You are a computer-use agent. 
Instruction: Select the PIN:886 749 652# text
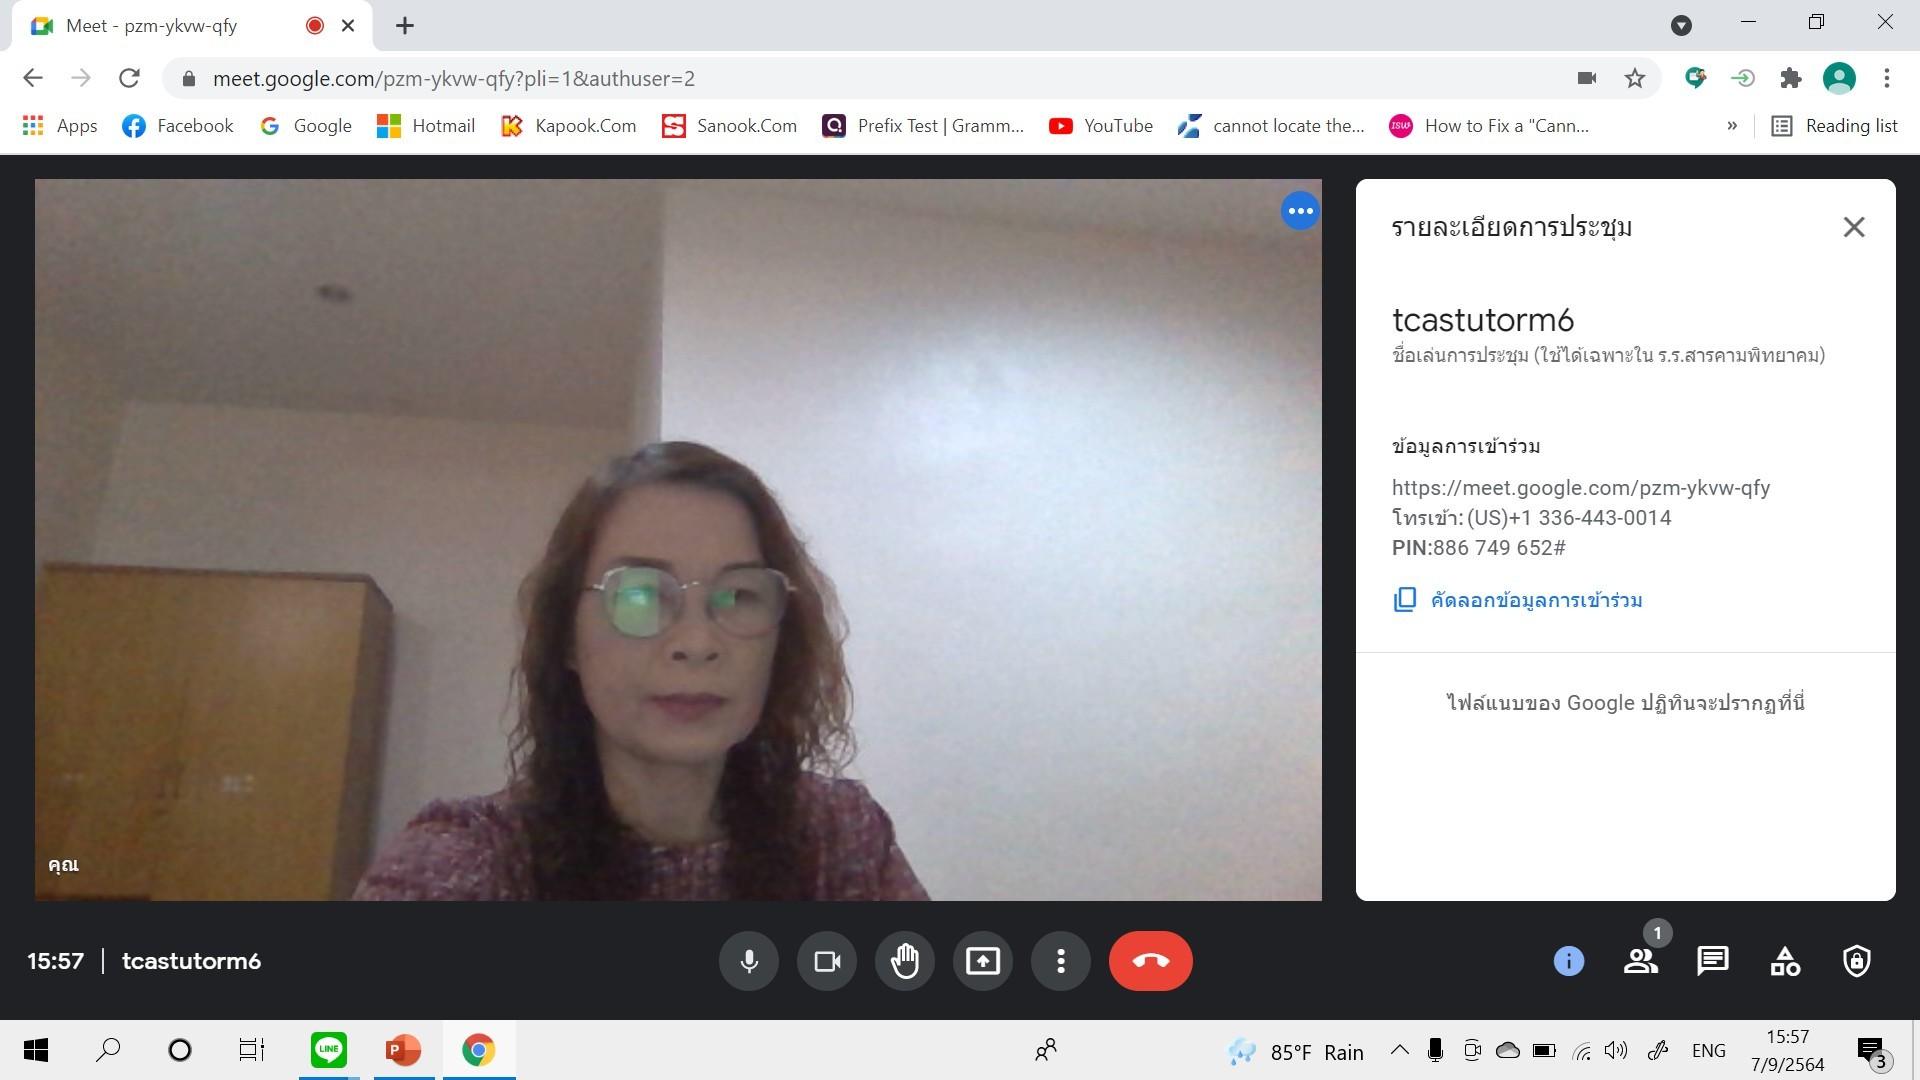tap(1479, 548)
